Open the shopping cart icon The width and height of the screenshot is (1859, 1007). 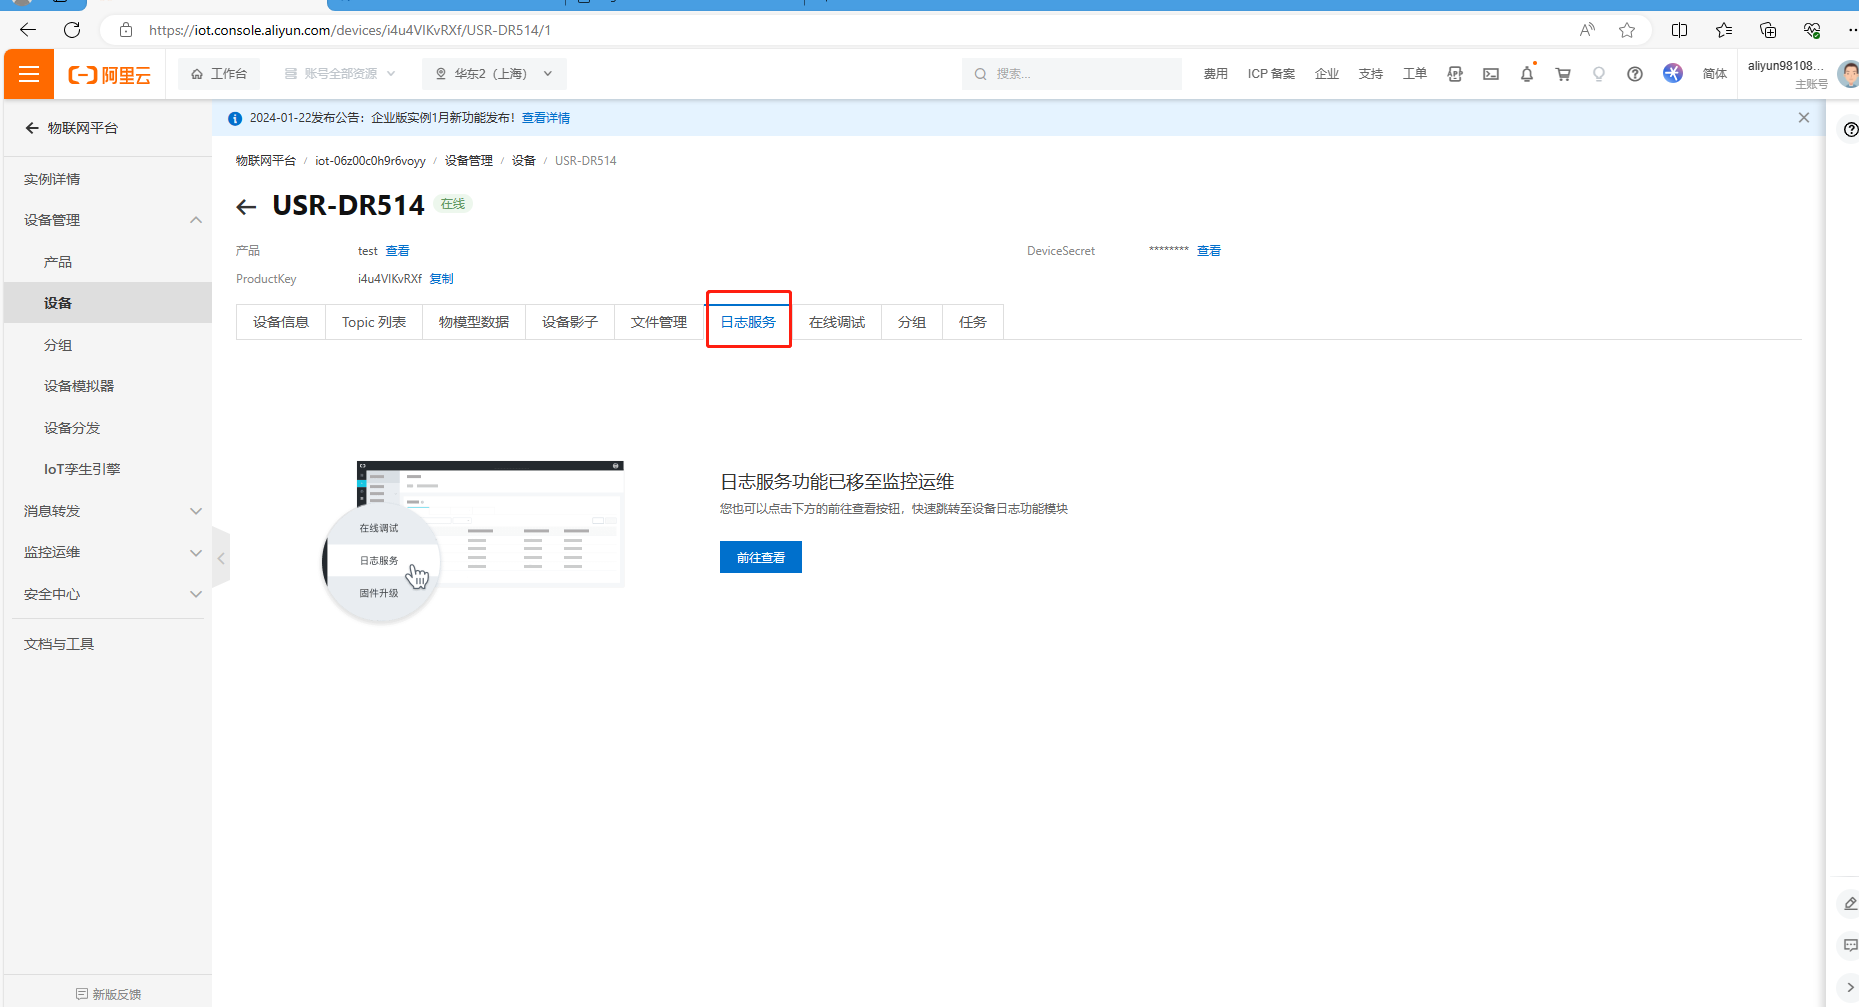click(x=1562, y=74)
